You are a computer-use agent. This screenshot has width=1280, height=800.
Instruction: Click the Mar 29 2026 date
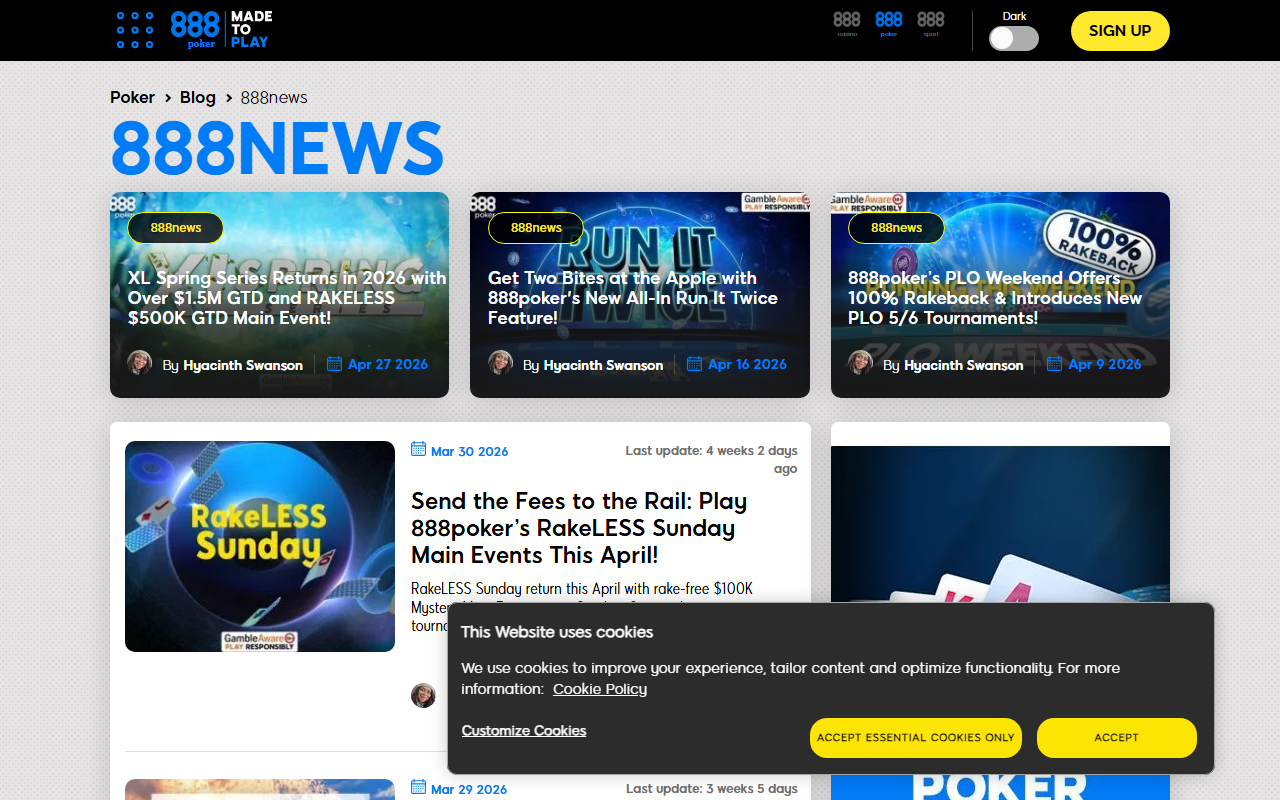click(x=470, y=789)
